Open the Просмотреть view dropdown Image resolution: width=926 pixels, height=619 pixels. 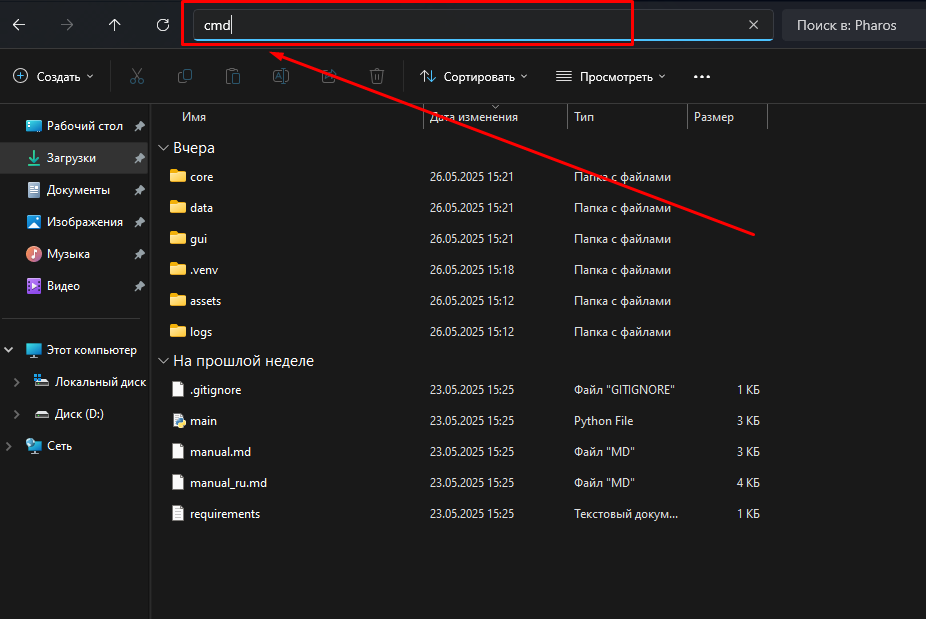(611, 77)
